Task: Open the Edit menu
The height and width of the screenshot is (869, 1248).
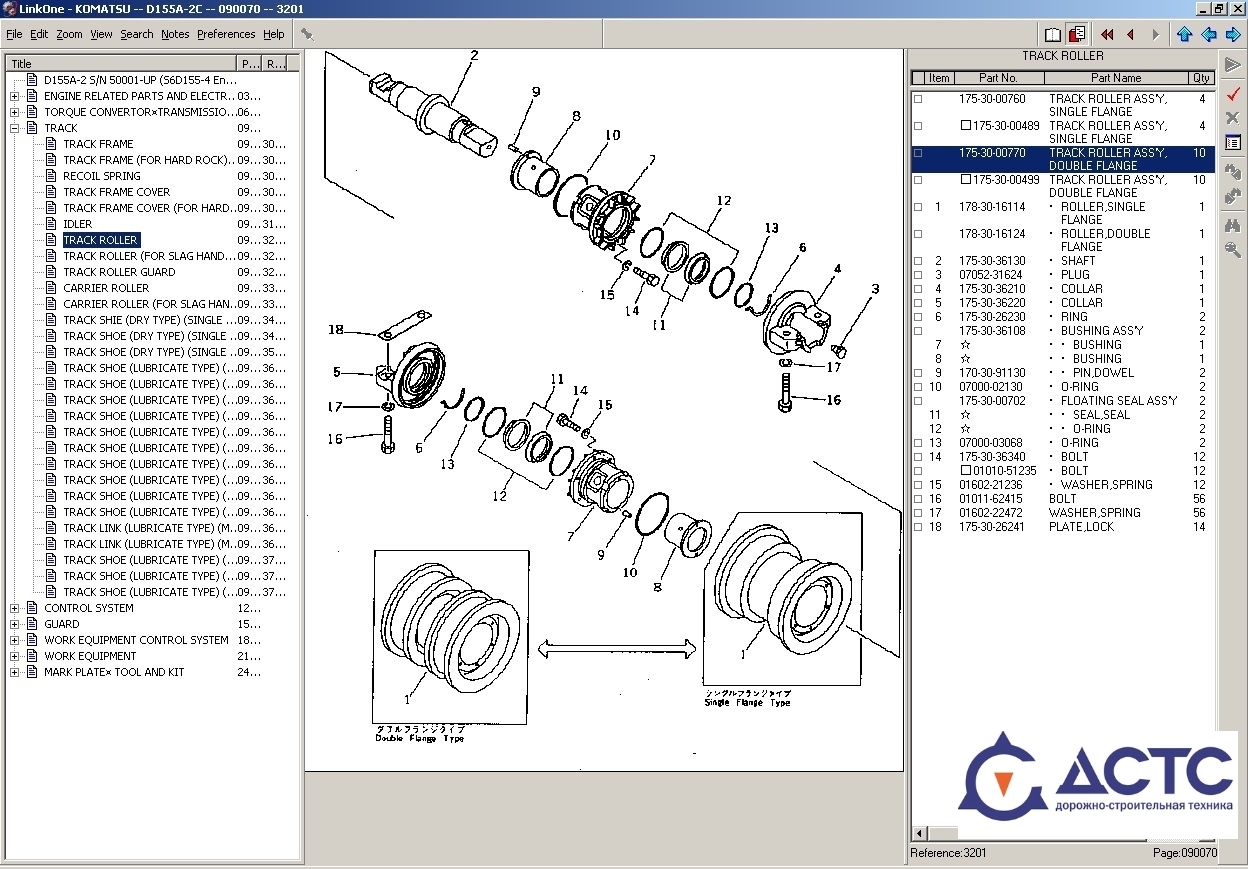Action: tap(39, 34)
